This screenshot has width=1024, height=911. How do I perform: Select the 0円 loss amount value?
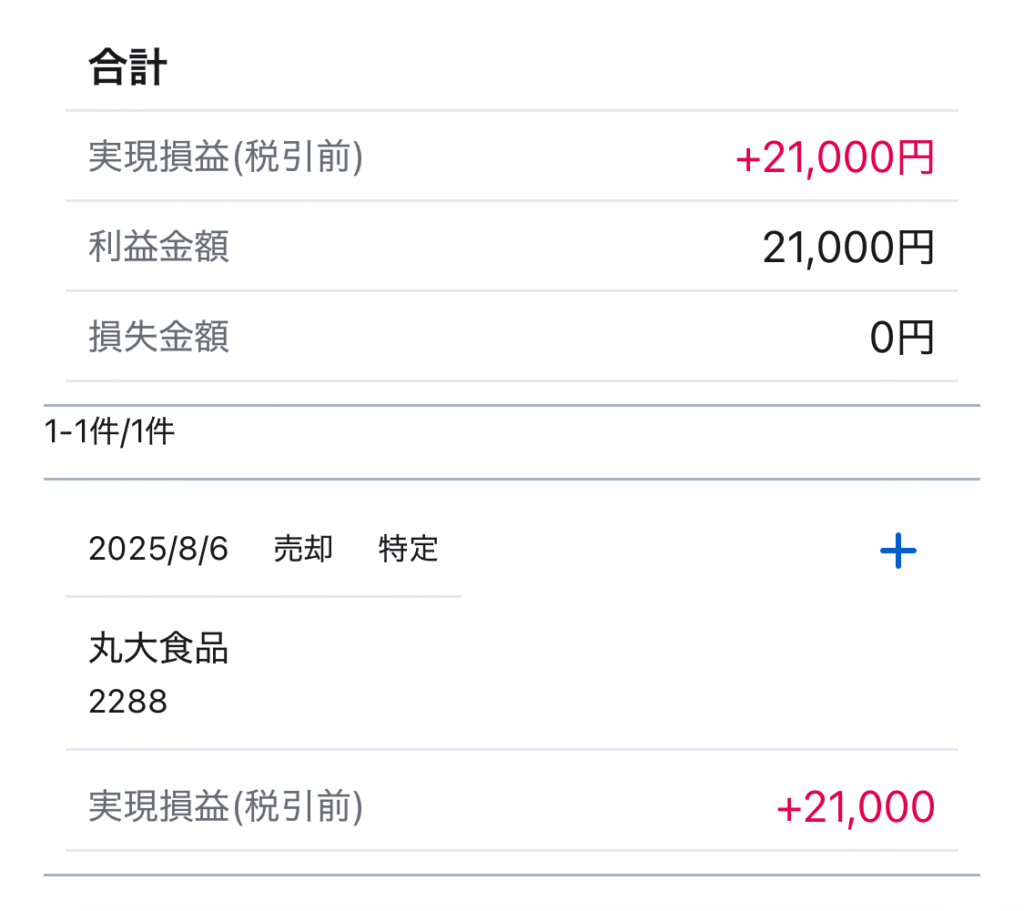click(902, 338)
